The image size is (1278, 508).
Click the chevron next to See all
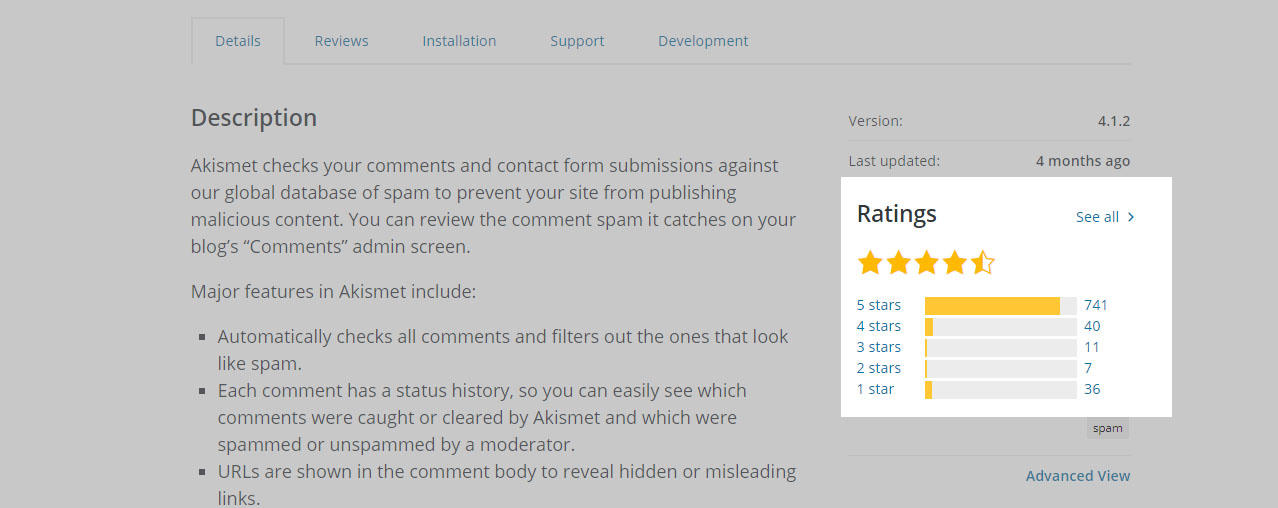point(1131,217)
